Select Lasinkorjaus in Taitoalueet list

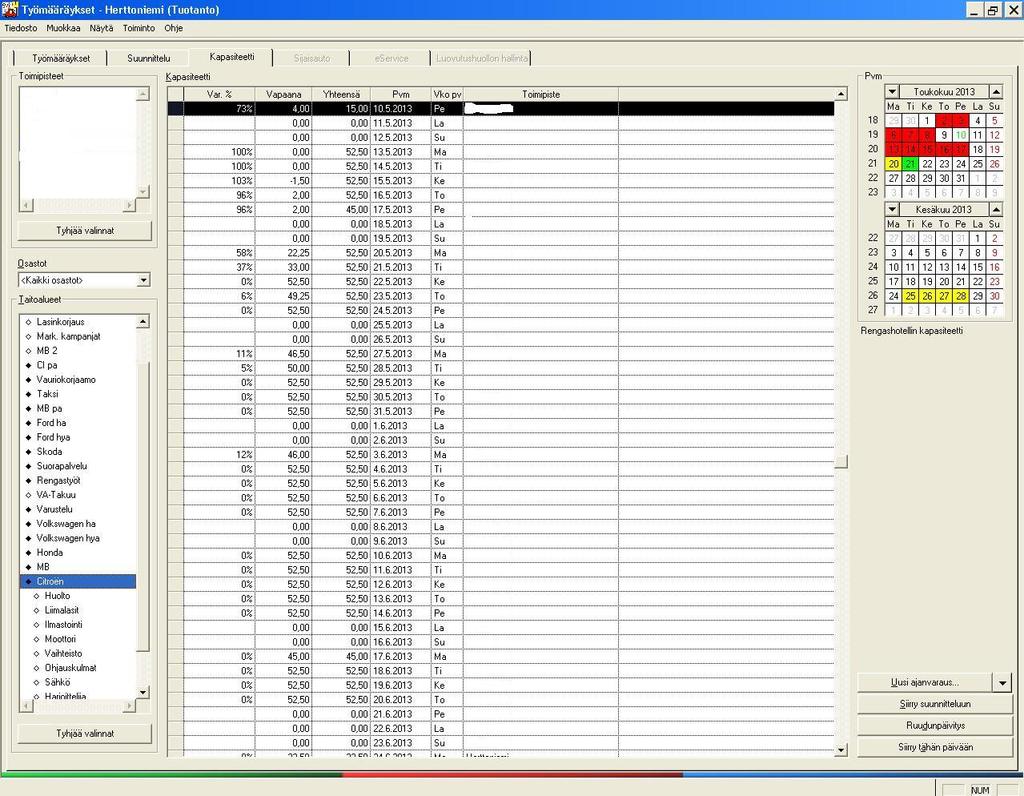[60, 322]
